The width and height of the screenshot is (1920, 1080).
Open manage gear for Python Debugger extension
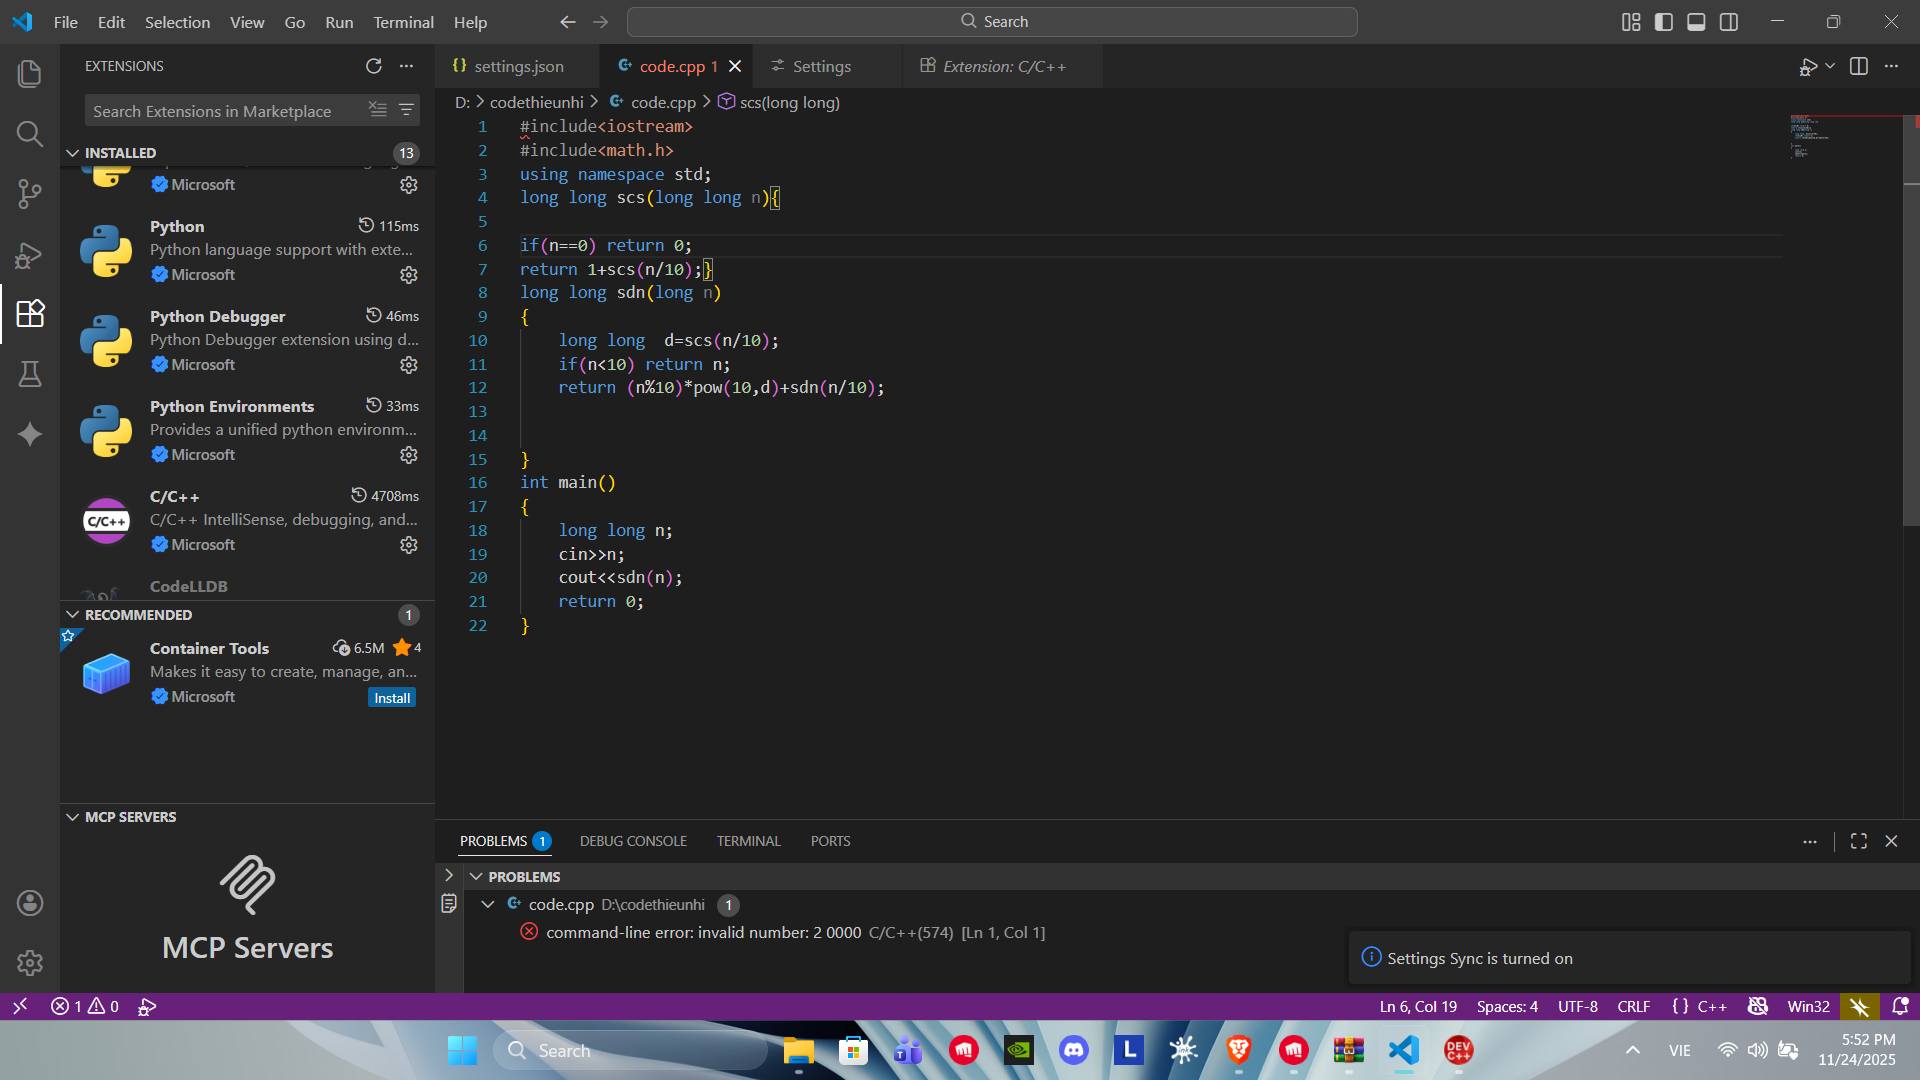(409, 365)
